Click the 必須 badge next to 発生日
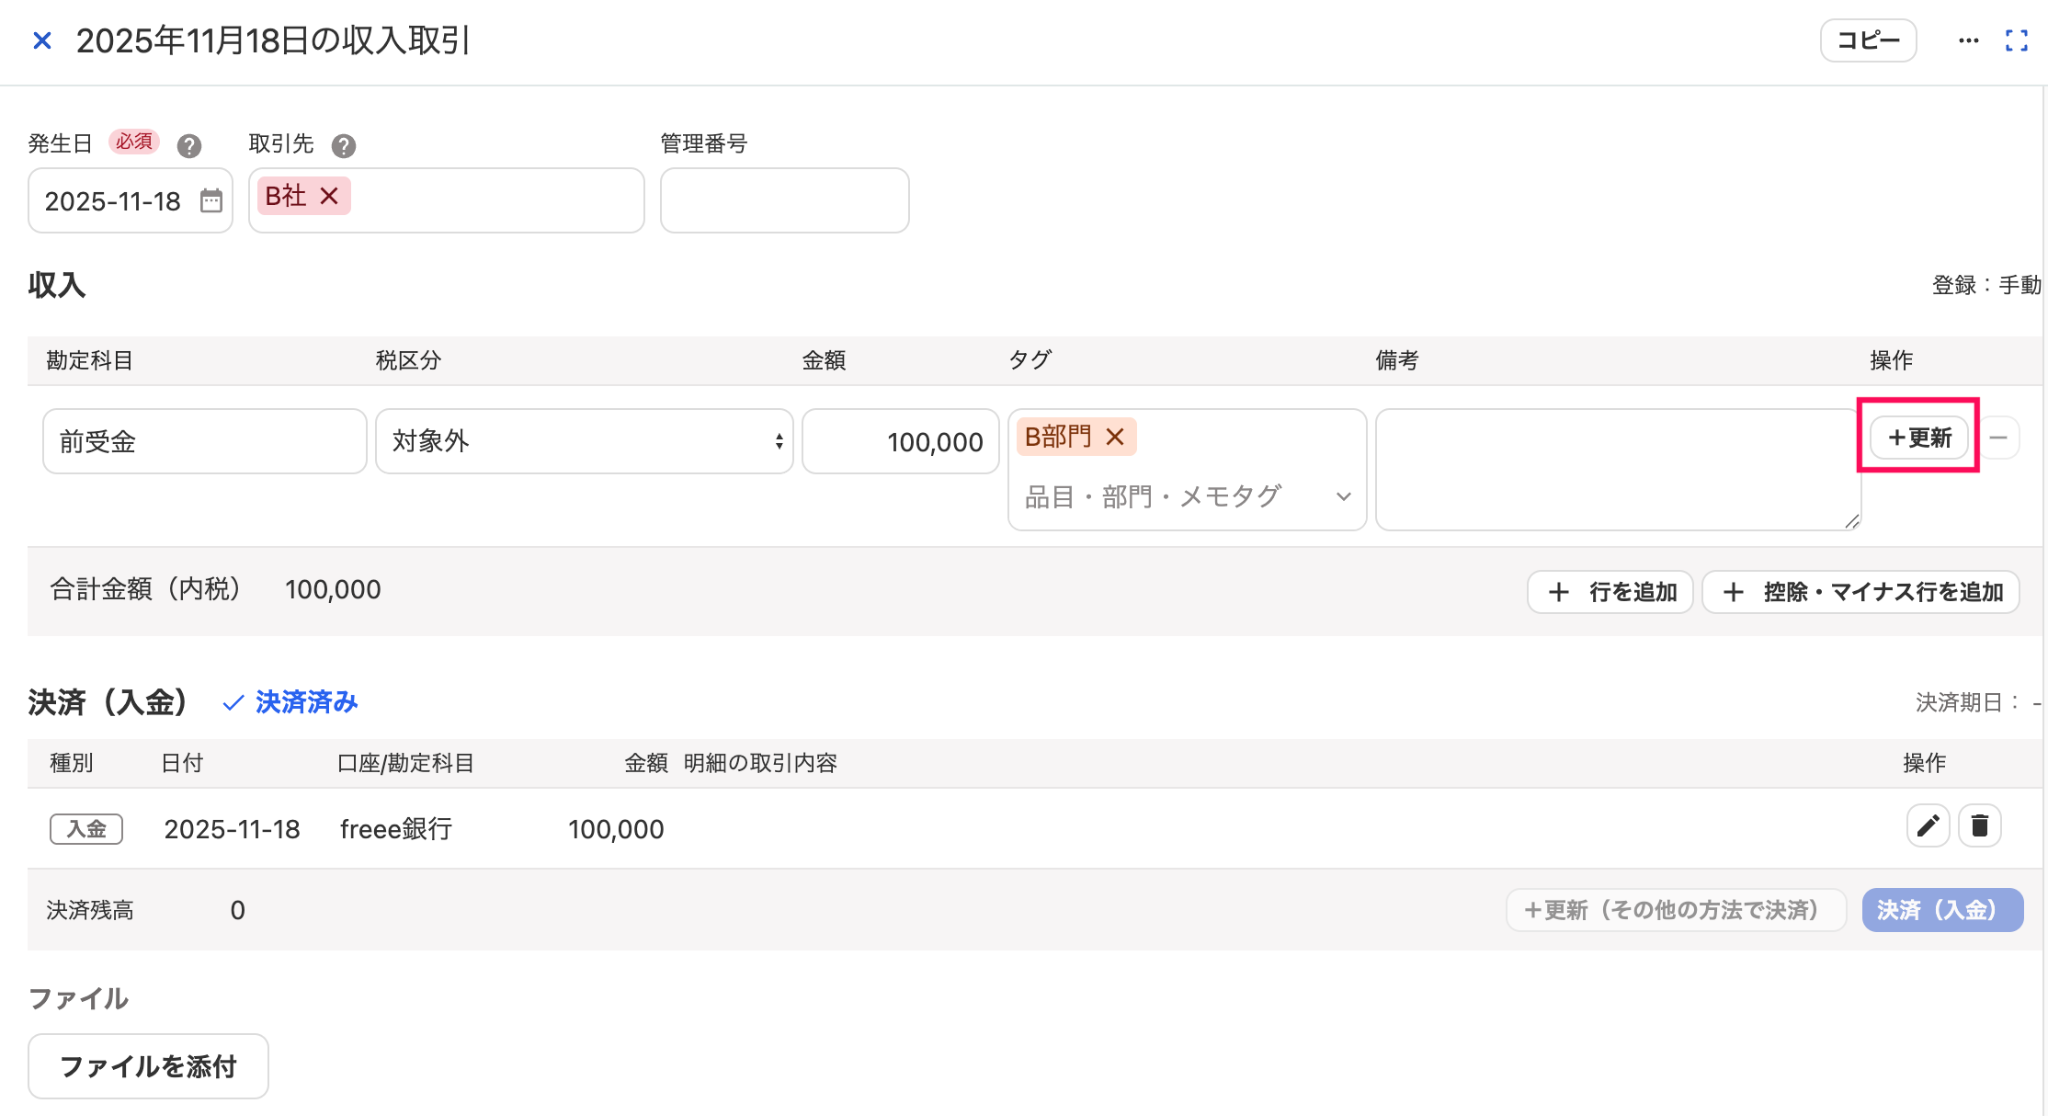The image size is (2048, 1116). pyautogui.click(x=134, y=142)
